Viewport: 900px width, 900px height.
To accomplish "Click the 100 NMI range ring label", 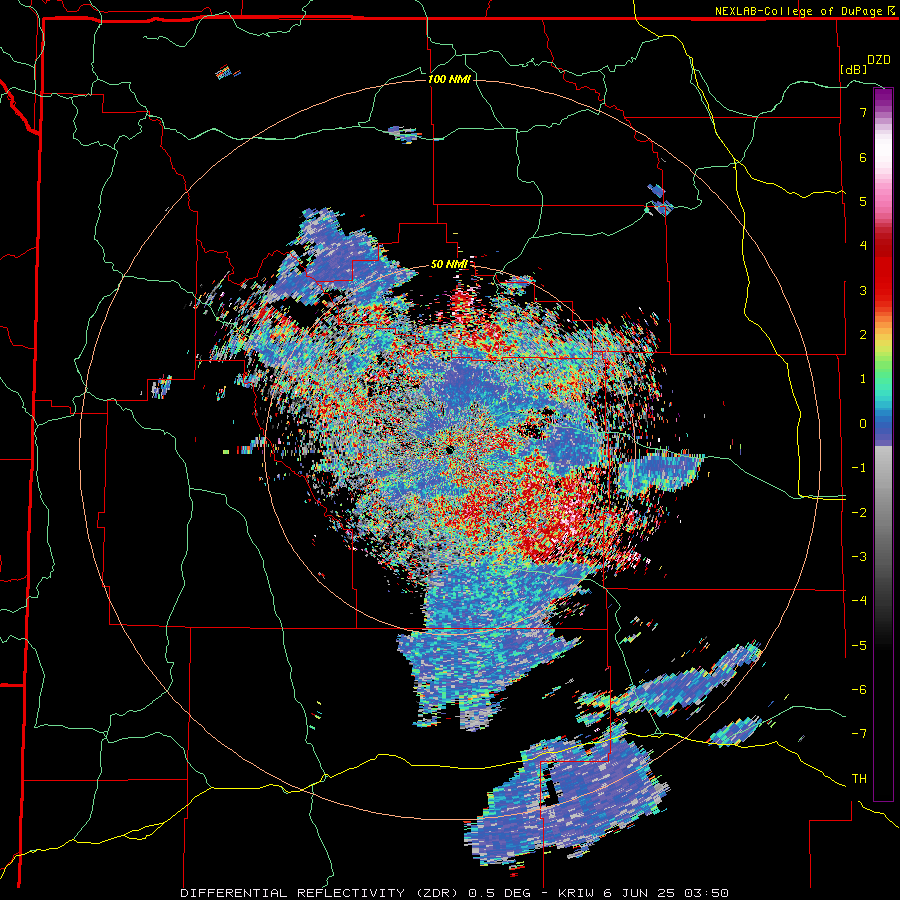I will coord(449,79).
